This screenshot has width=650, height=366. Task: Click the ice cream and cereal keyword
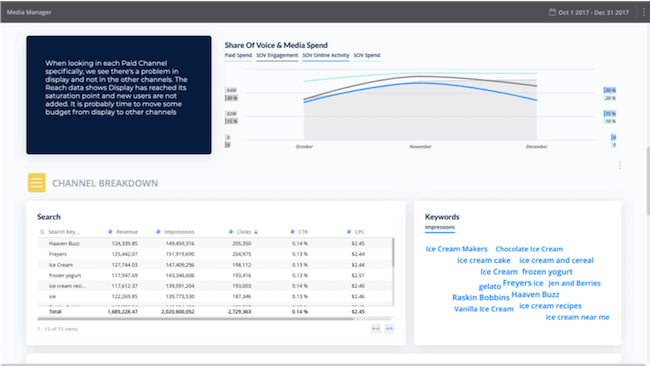coord(556,260)
